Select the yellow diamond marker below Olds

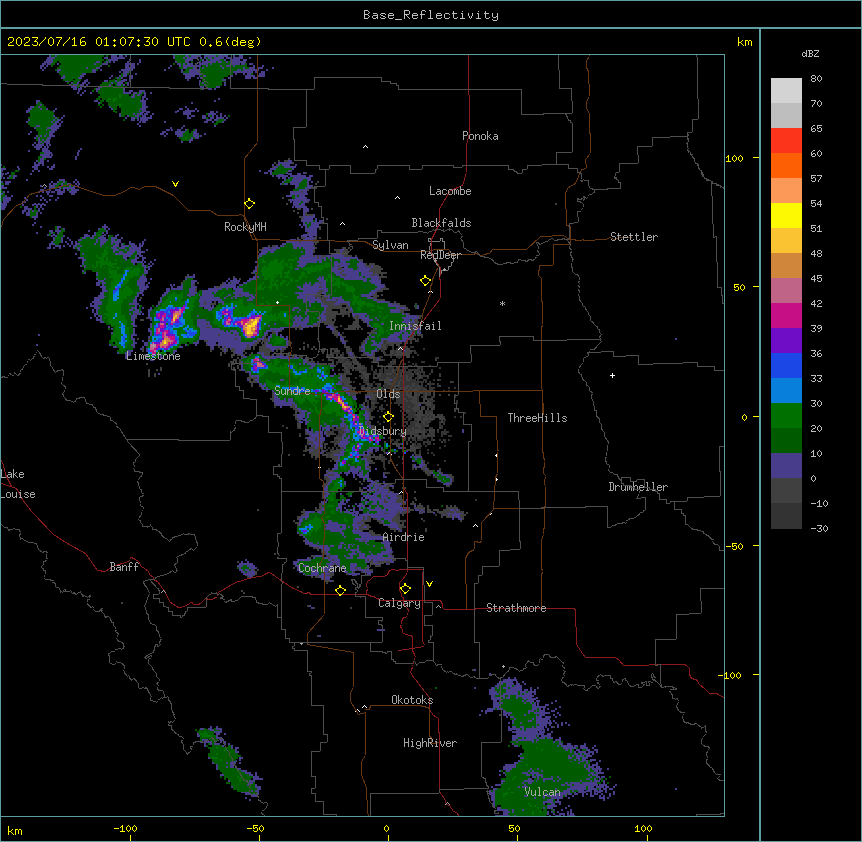point(388,417)
